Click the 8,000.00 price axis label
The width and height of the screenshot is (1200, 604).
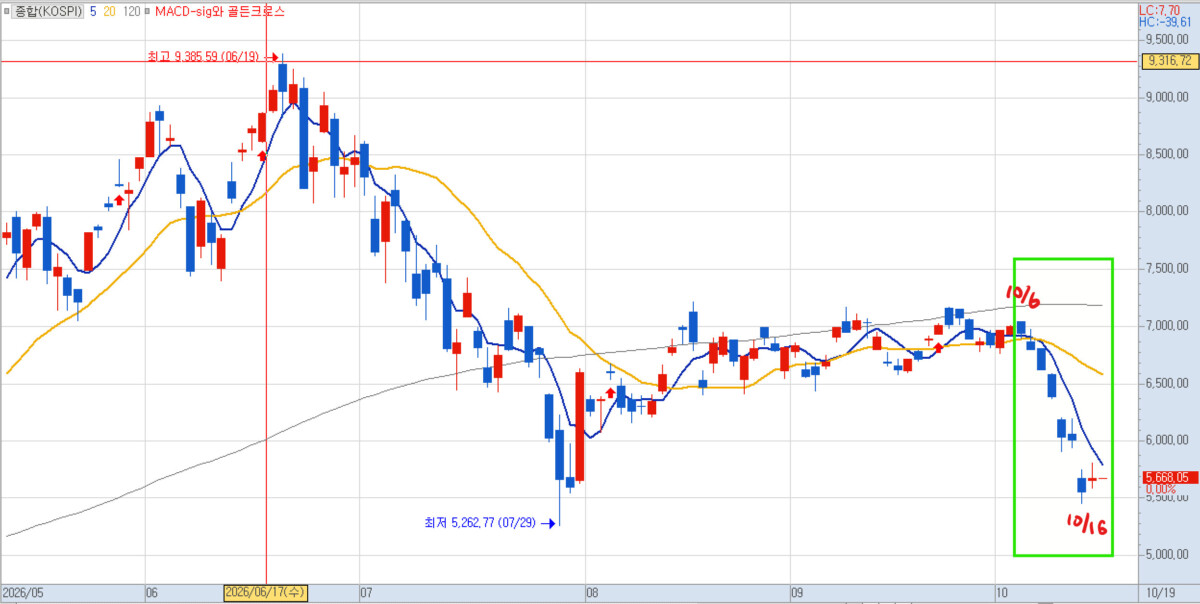(1167, 211)
